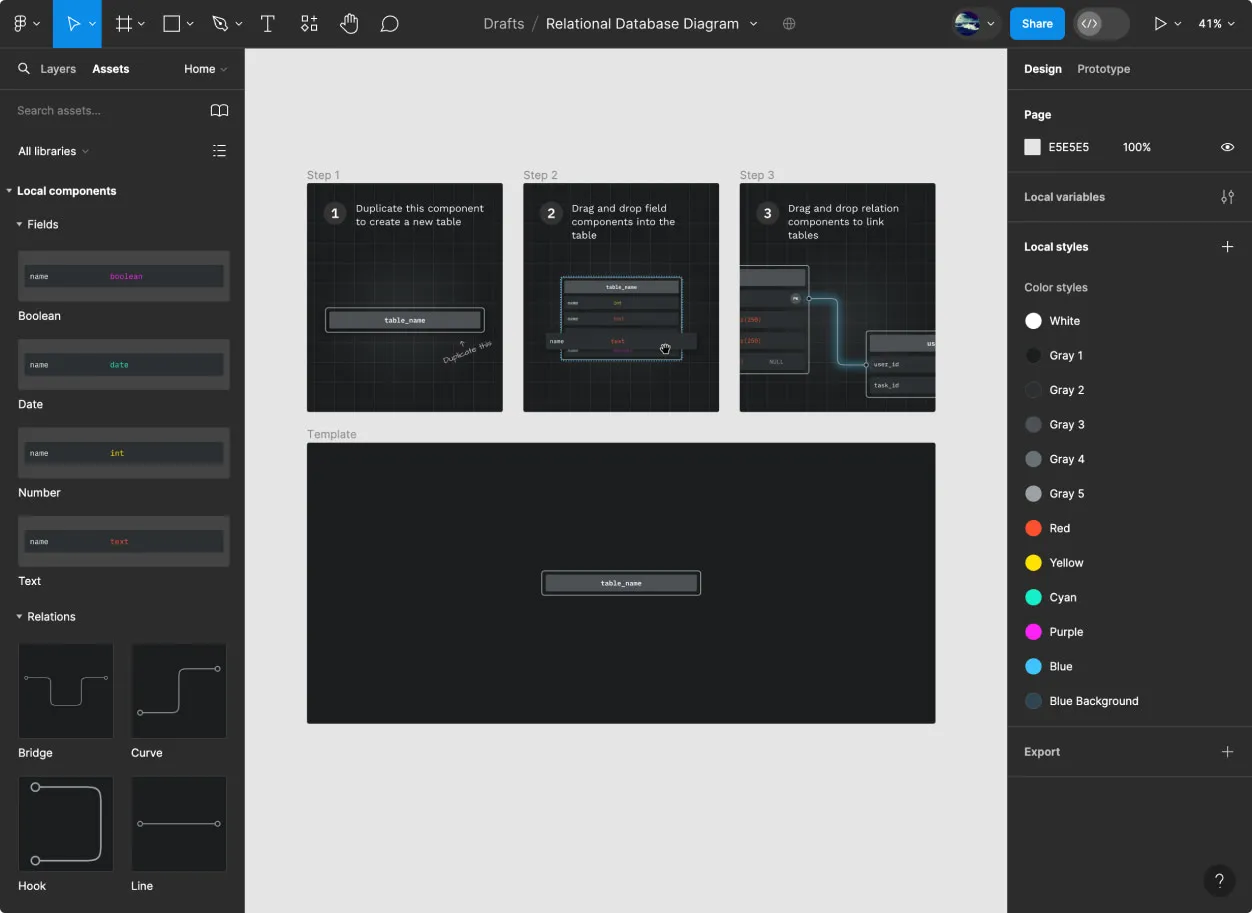Switch to the Prototype tab

tap(1103, 68)
